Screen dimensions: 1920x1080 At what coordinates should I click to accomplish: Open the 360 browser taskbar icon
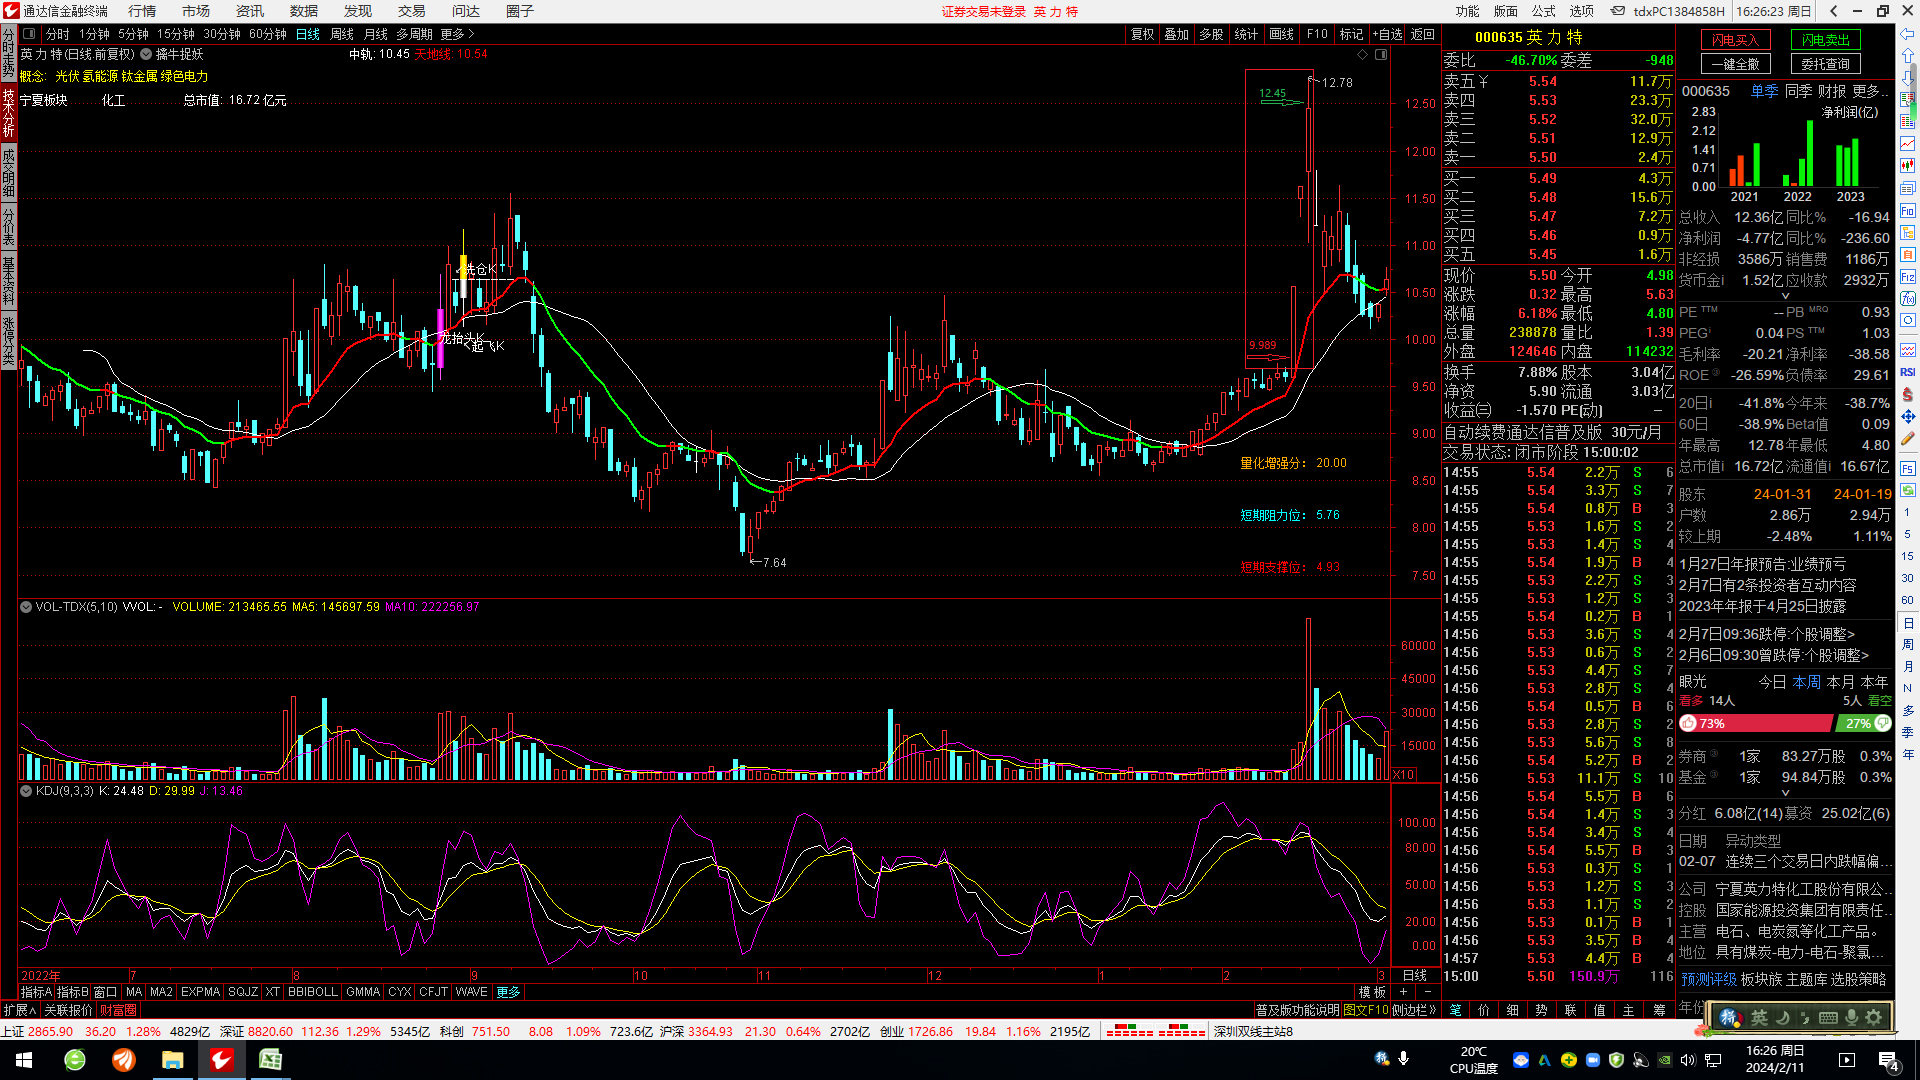[75, 1059]
